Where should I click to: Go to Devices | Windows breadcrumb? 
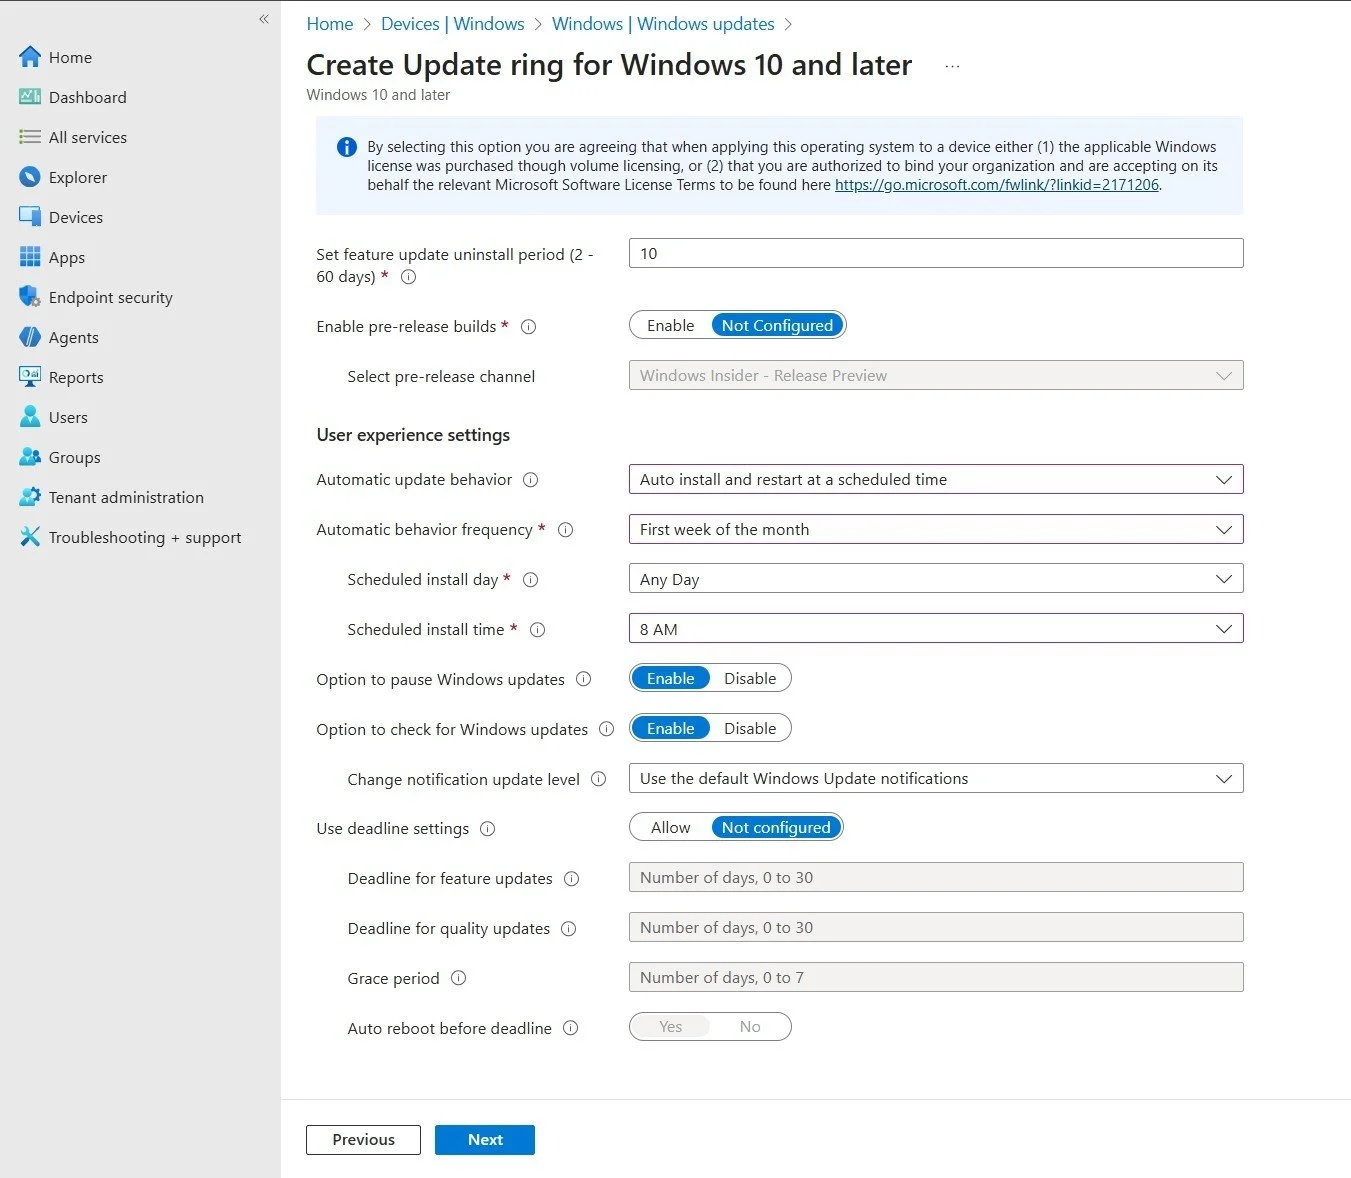click(453, 24)
